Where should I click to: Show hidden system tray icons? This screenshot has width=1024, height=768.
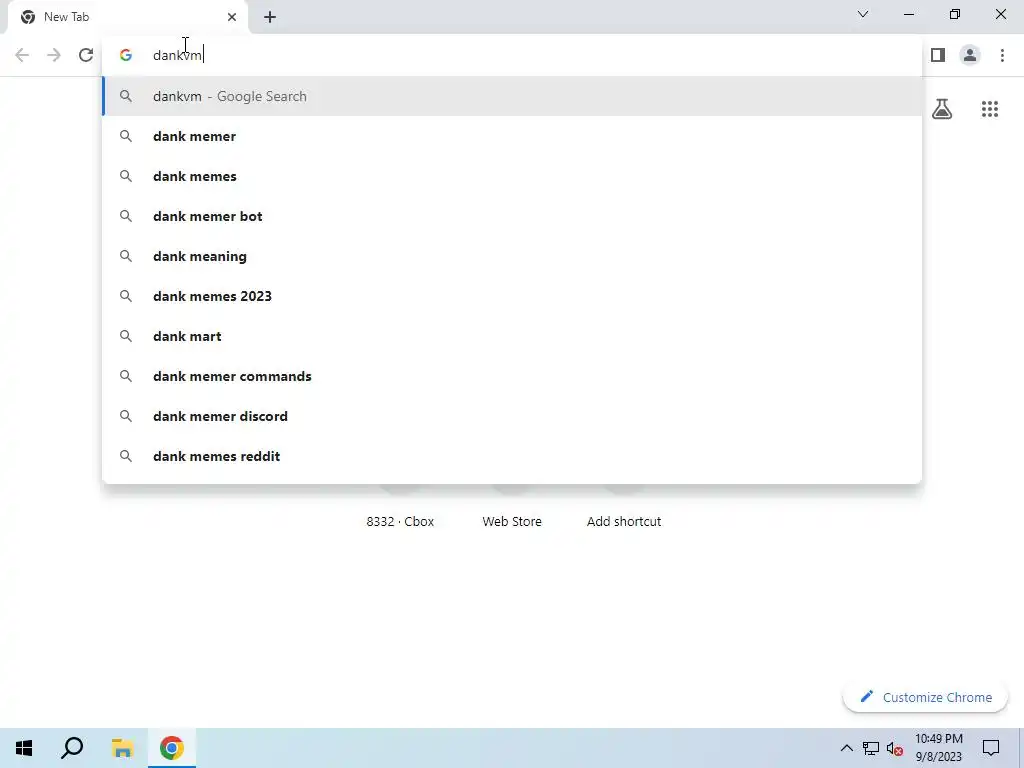click(846, 748)
